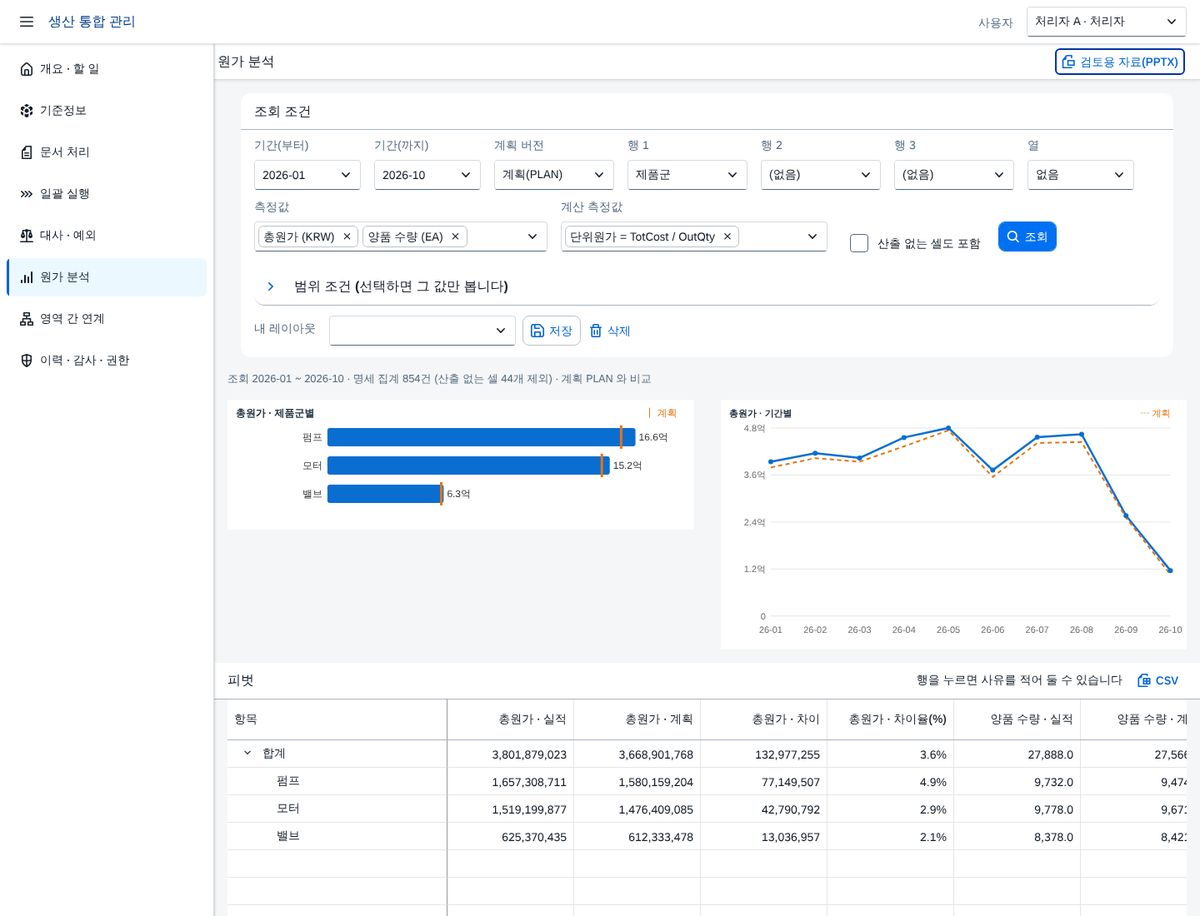Click the 밸브 bar in 제품군별 chart
Screen dimensions: 1200x916
coord(385,494)
